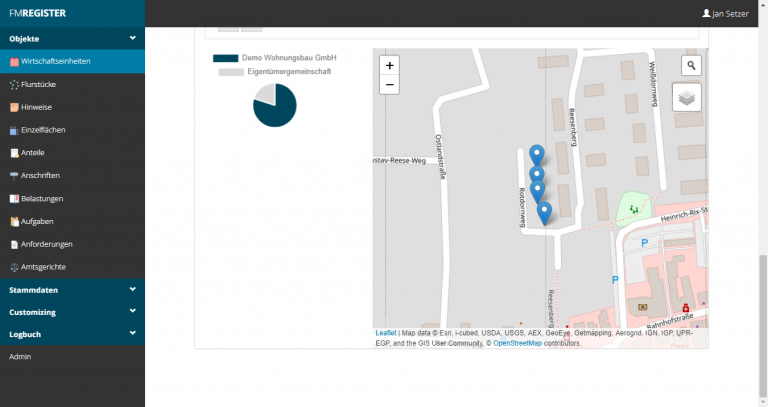
Task: Click the Aufgaben tasks icon
Action: tap(14, 221)
